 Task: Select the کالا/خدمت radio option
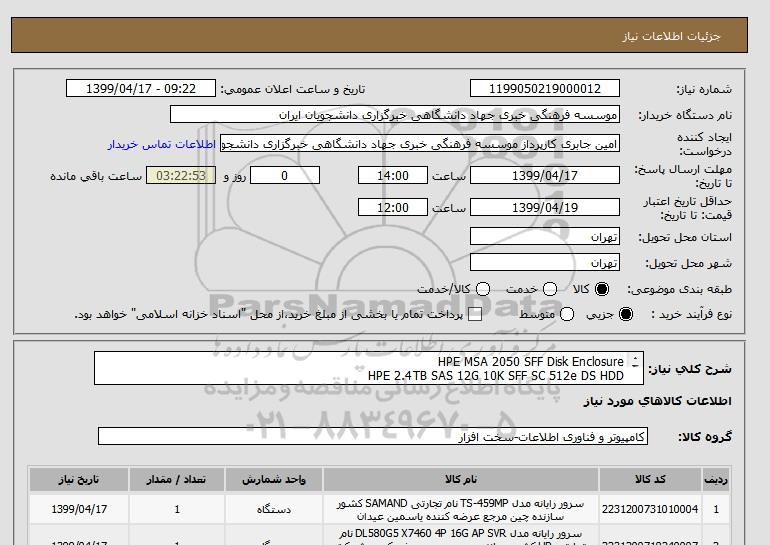click(x=483, y=289)
